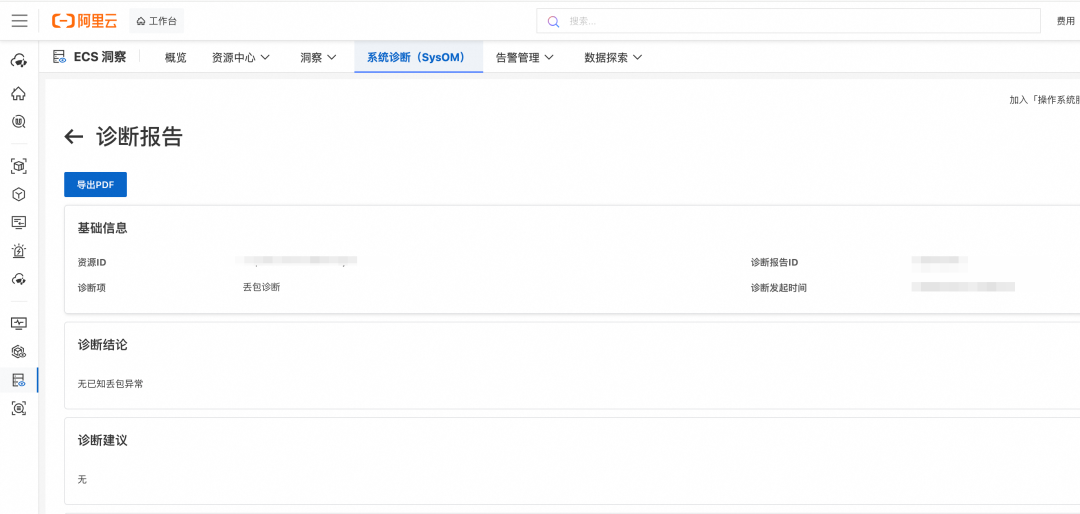1080x514 pixels.
Task: Click the 诊断结论 section heading
Action: pos(103,345)
